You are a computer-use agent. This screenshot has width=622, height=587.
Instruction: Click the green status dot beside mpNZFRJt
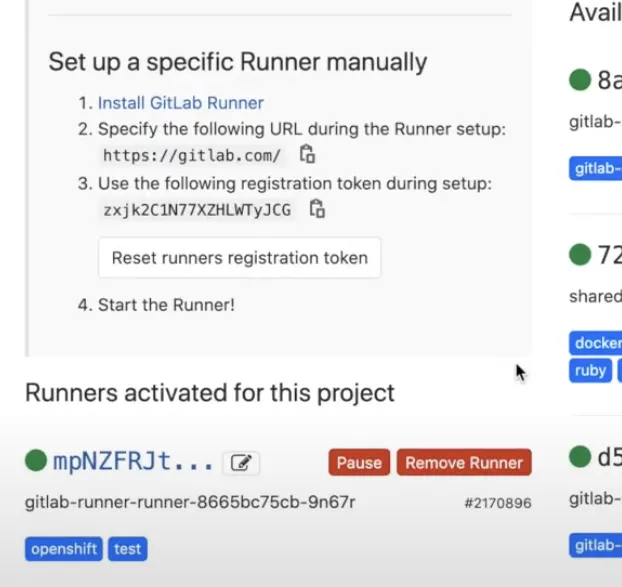[36, 461]
